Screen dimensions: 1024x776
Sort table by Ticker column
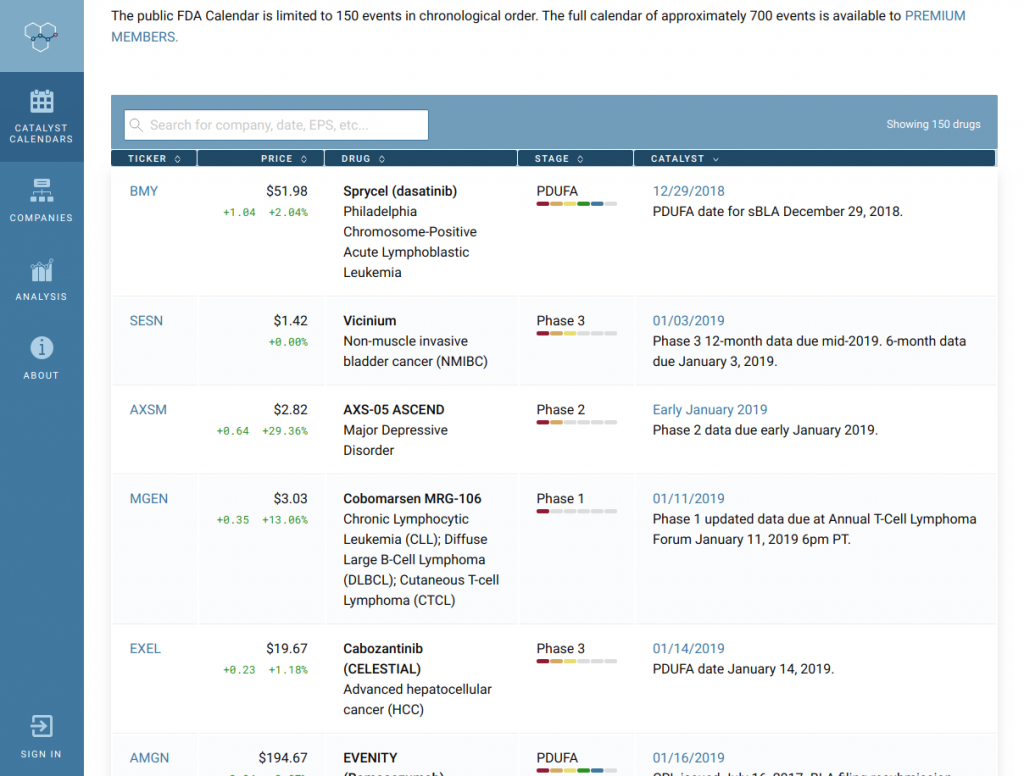coord(154,159)
